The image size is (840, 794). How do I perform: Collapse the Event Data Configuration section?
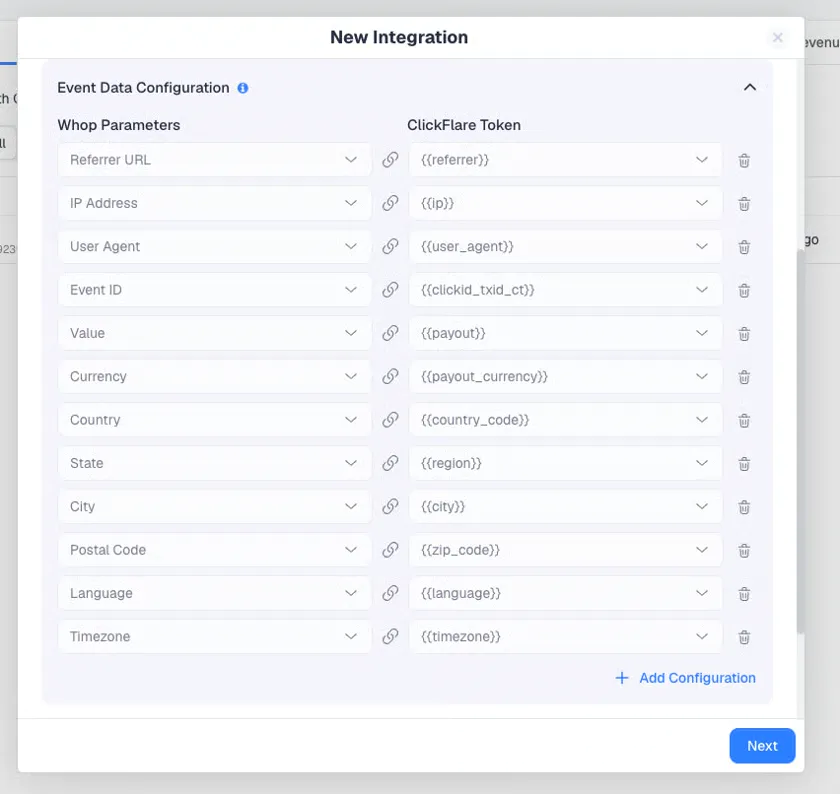tap(750, 87)
